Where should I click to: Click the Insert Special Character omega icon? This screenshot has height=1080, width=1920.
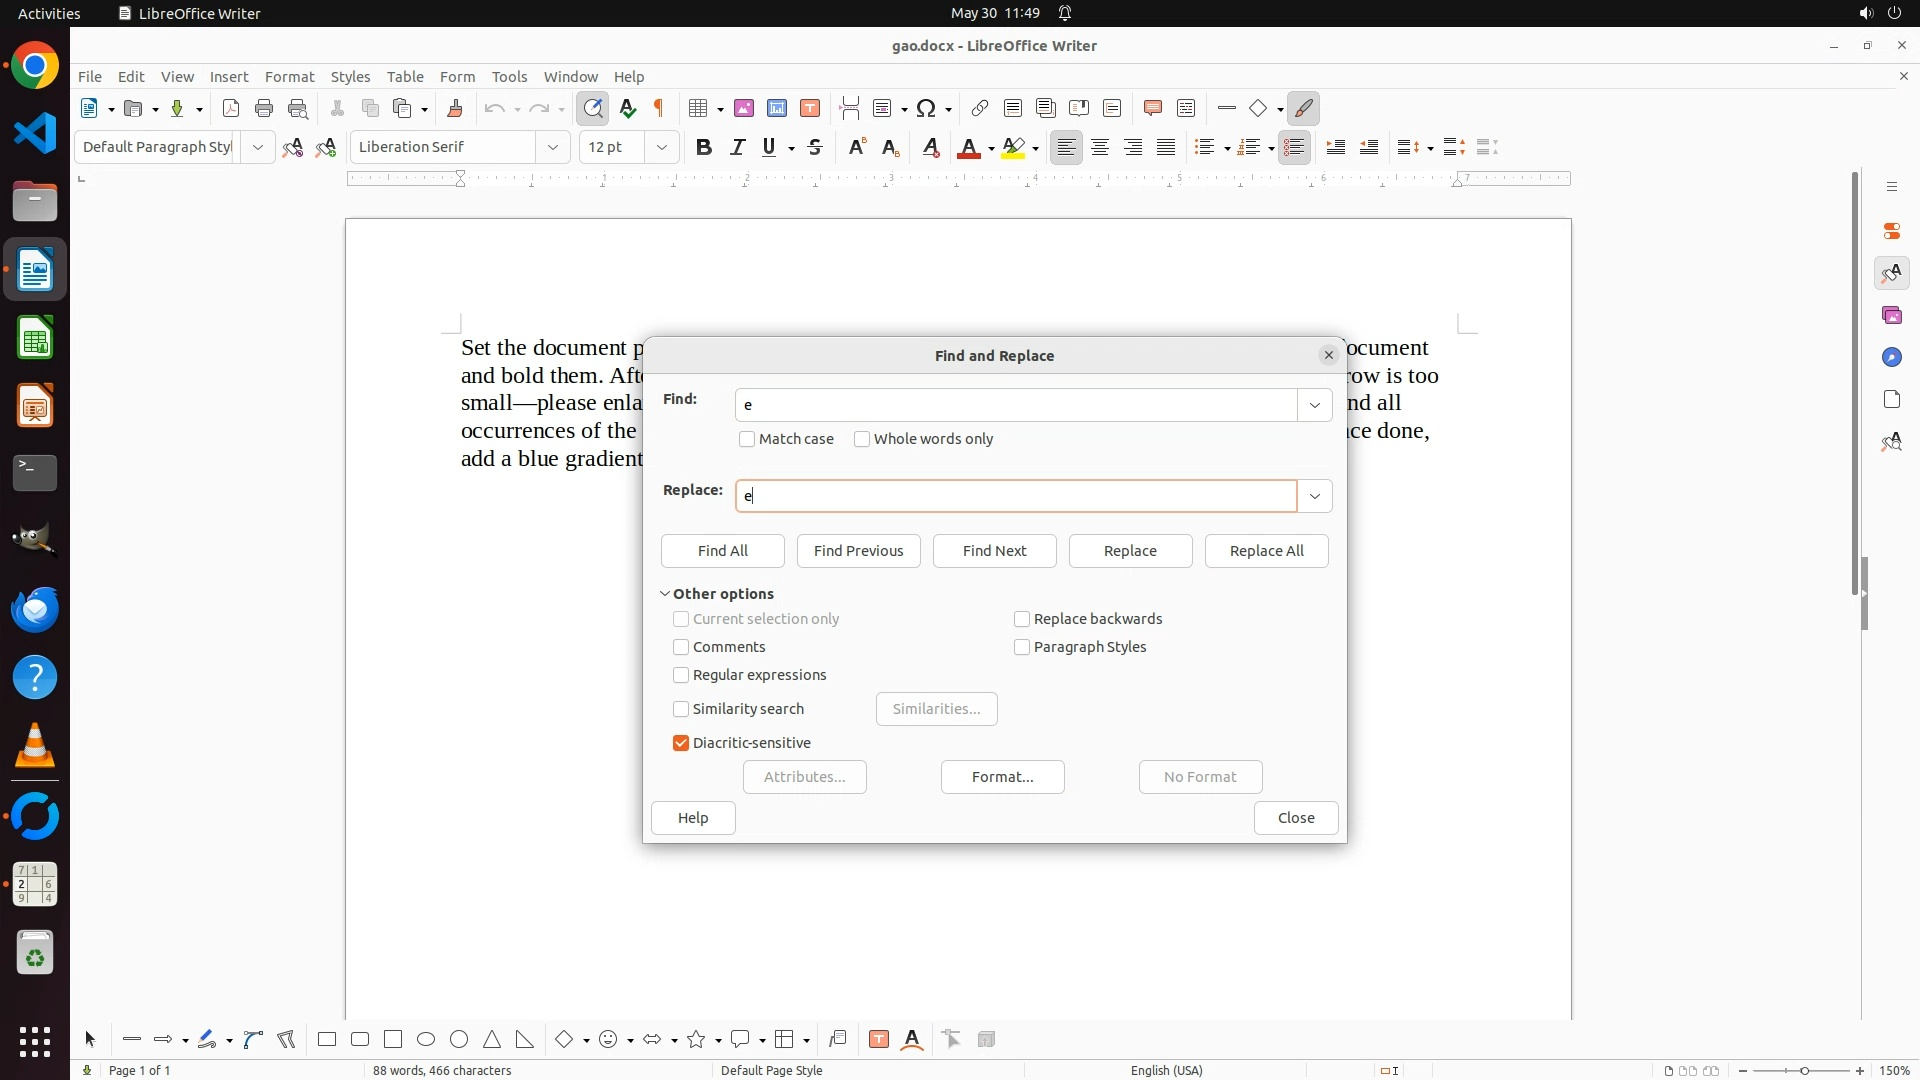tap(926, 108)
